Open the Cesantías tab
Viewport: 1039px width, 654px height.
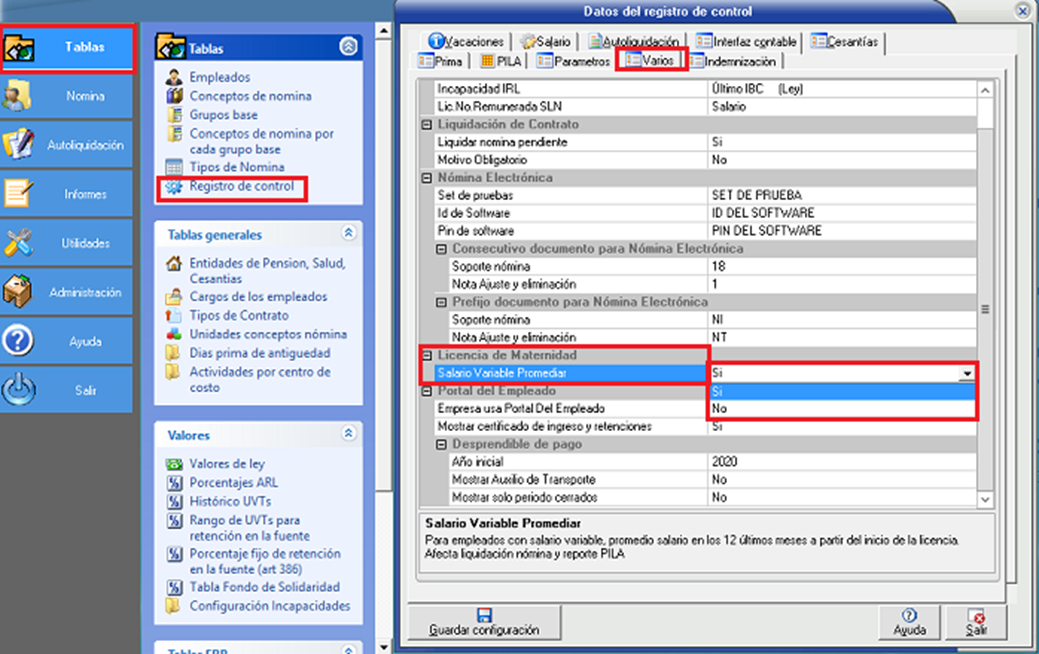845,42
